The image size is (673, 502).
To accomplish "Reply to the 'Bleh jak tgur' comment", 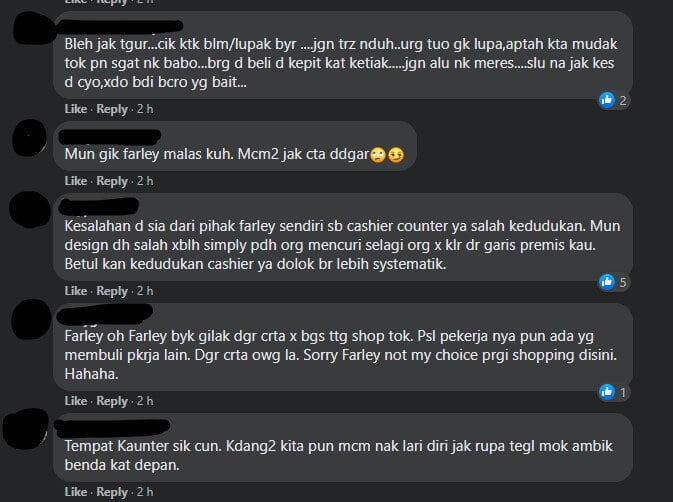I will (x=112, y=109).
